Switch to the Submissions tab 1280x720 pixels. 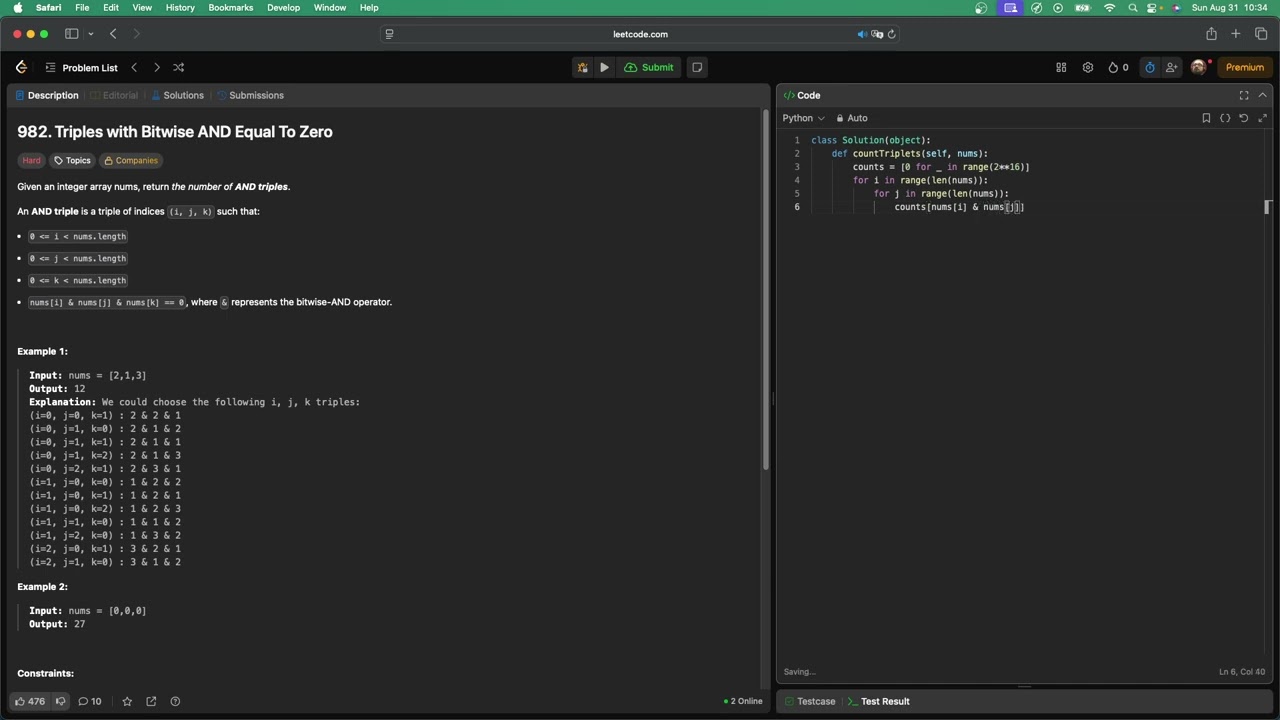[250, 95]
